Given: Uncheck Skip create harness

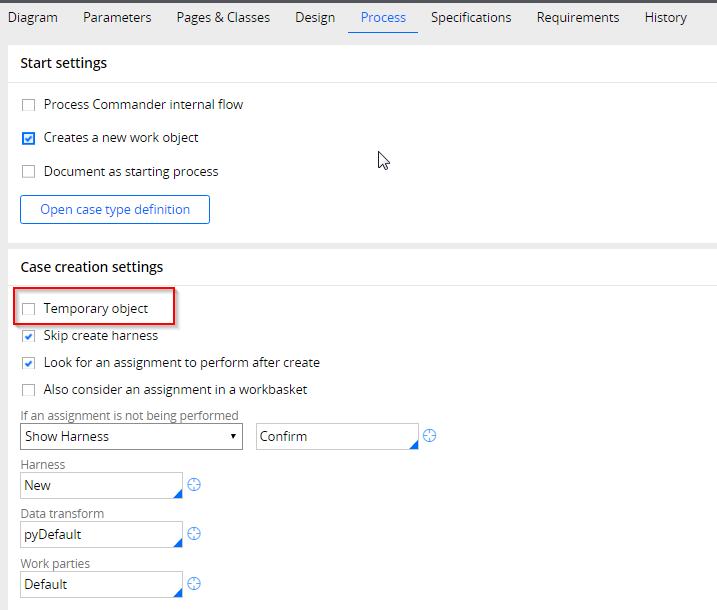Looking at the screenshot, I should (28, 336).
